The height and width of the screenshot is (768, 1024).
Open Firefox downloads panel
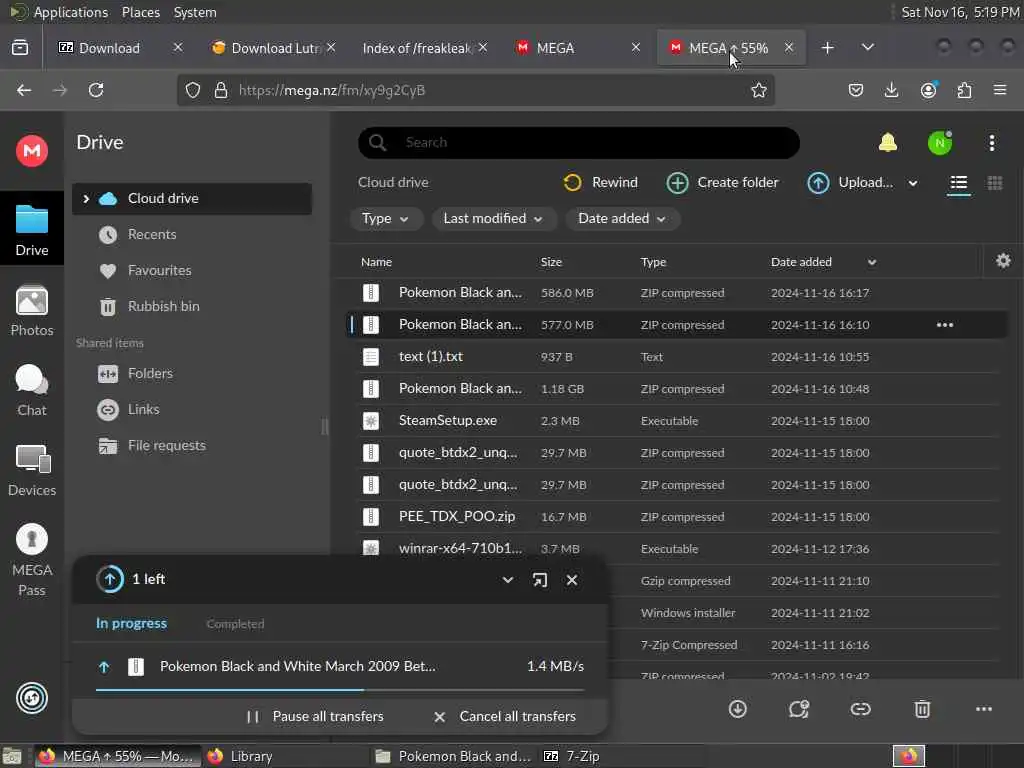pyautogui.click(x=891, y=90)
